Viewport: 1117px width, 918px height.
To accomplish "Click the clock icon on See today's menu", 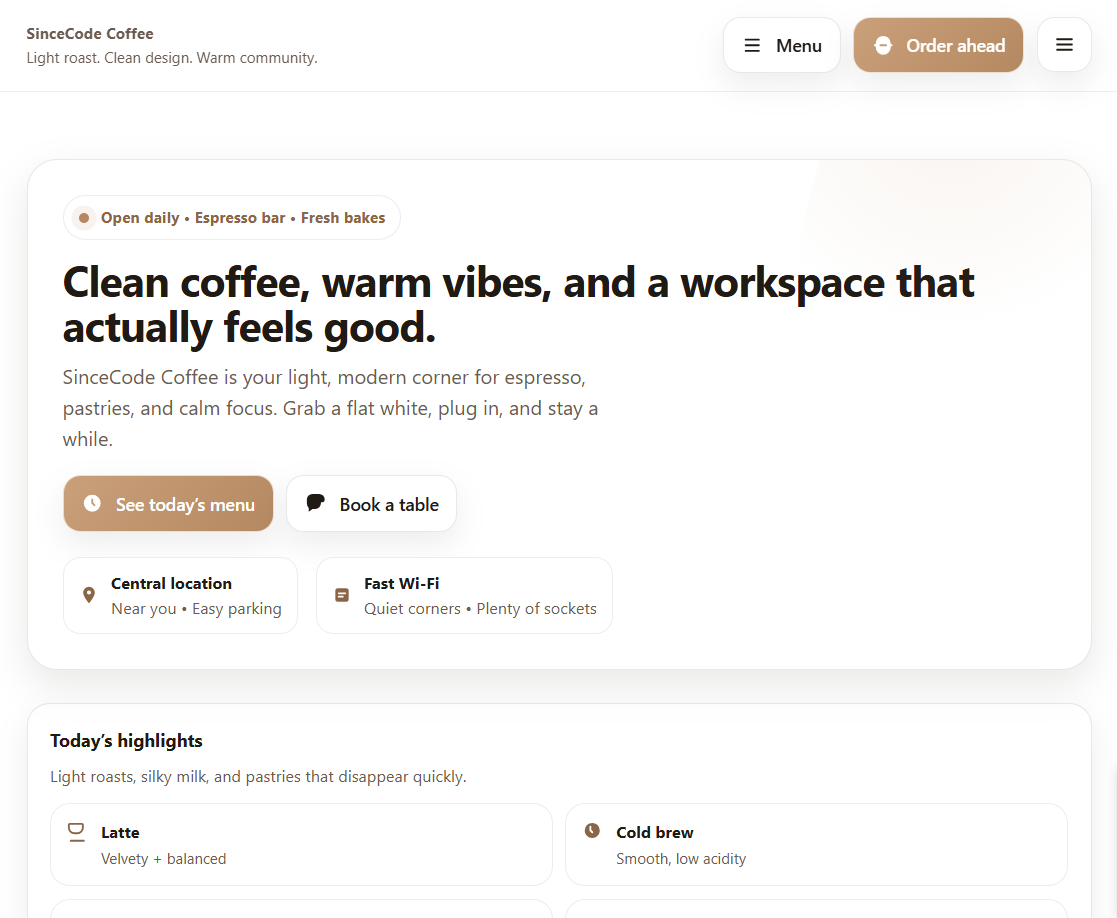I will coord(92,504).
